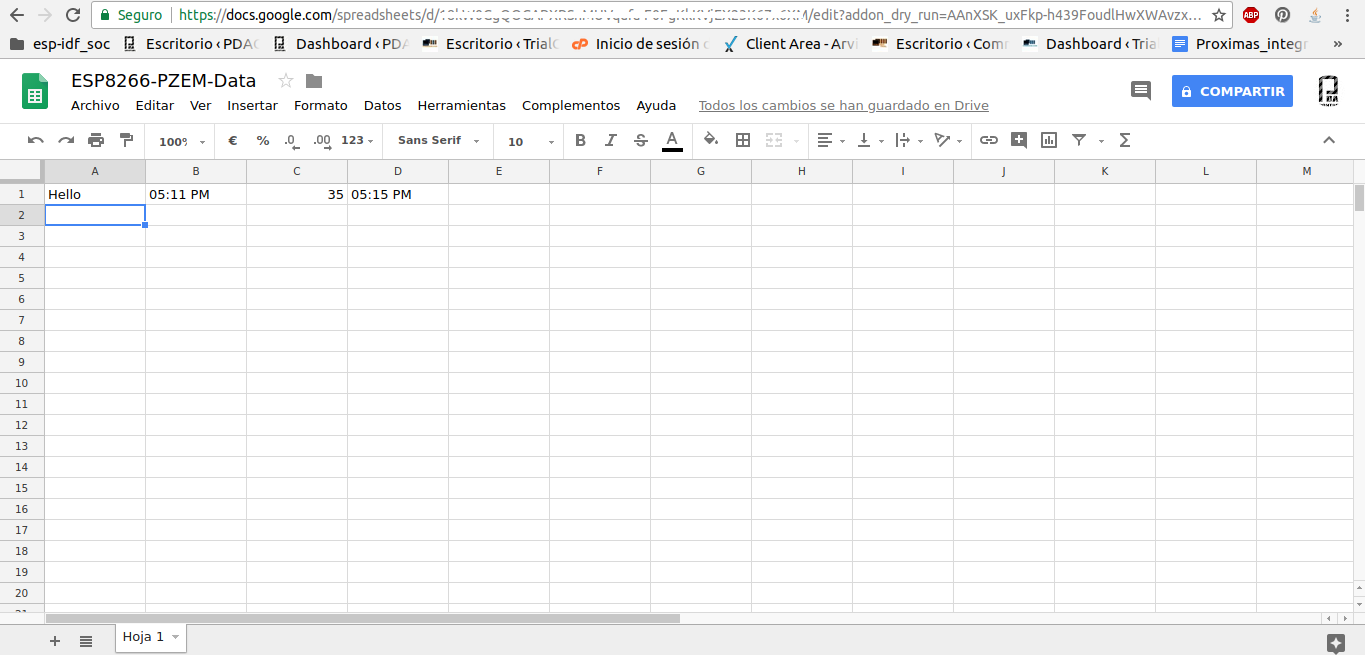Redo the last action
Viewport: 1365px width, 655px height.
(x=66, y=140)
